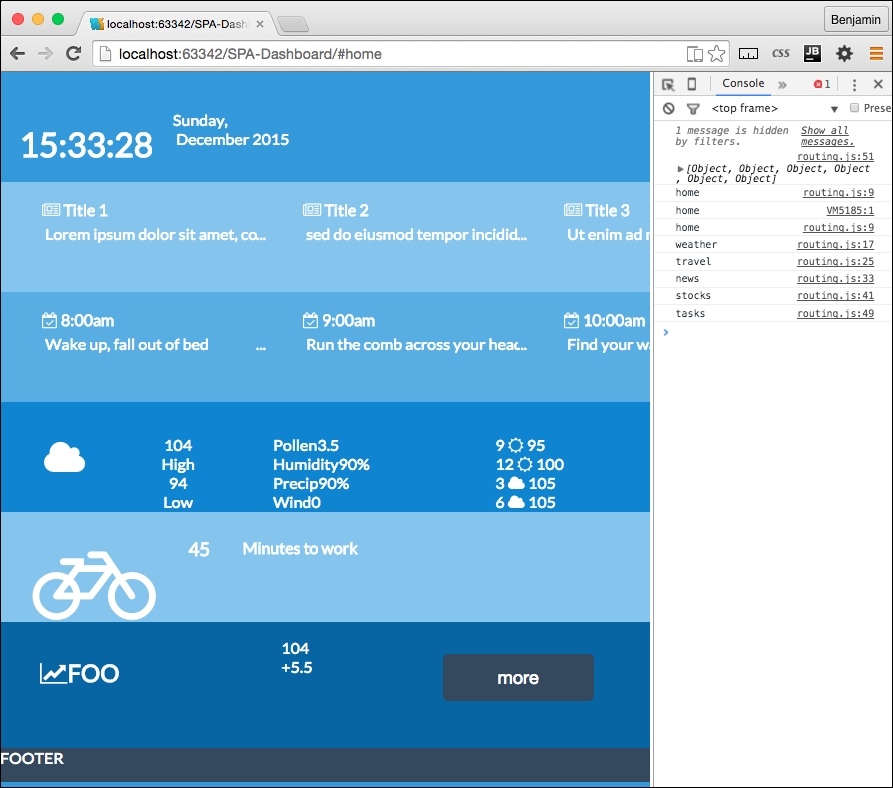Click the Title 2 newspaper icon

[312, 210]
